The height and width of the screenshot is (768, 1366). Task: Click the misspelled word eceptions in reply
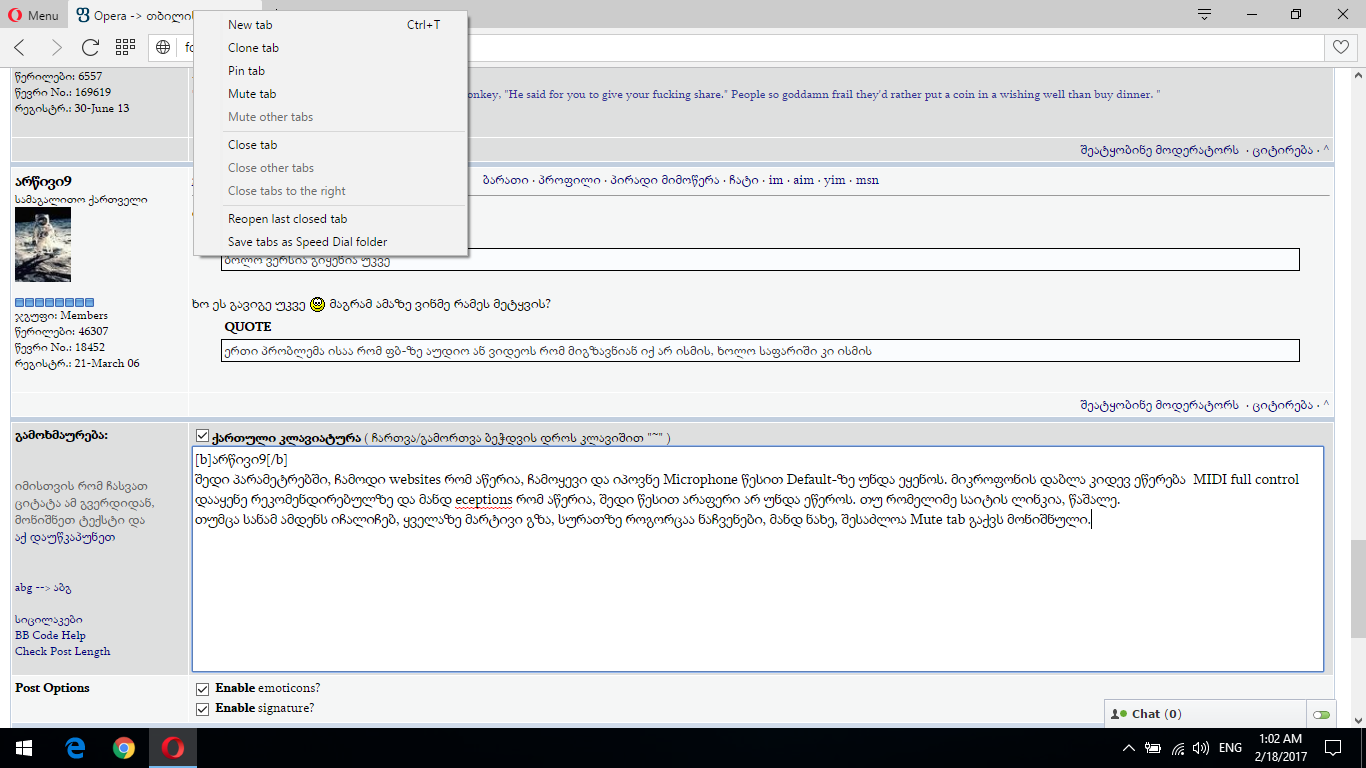(484, 500)
